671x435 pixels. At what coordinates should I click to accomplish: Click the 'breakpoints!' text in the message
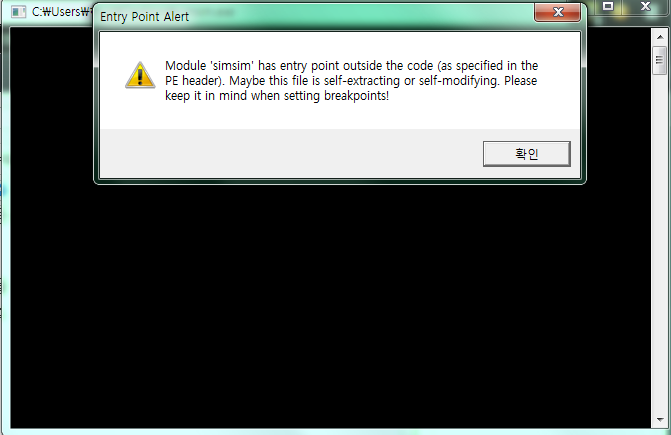tap(356, 96)
